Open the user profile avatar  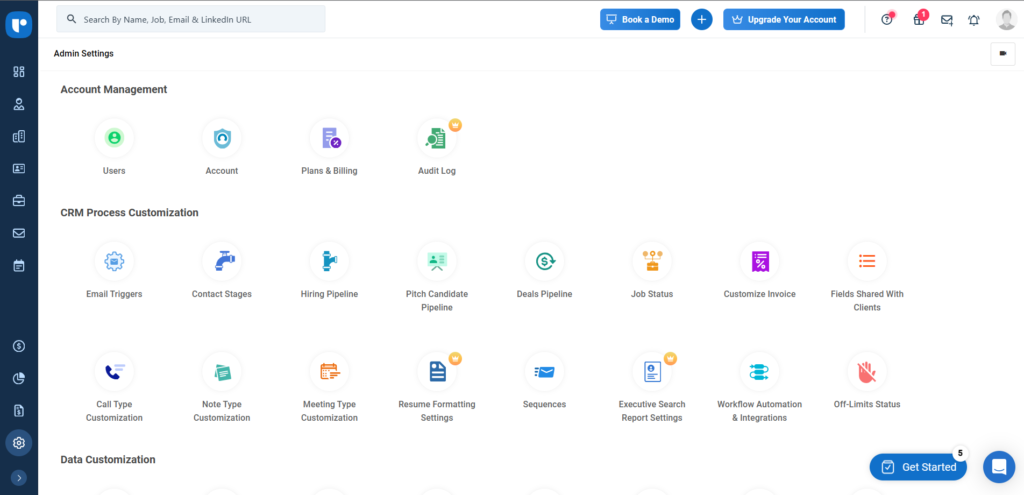[1006, 20]
